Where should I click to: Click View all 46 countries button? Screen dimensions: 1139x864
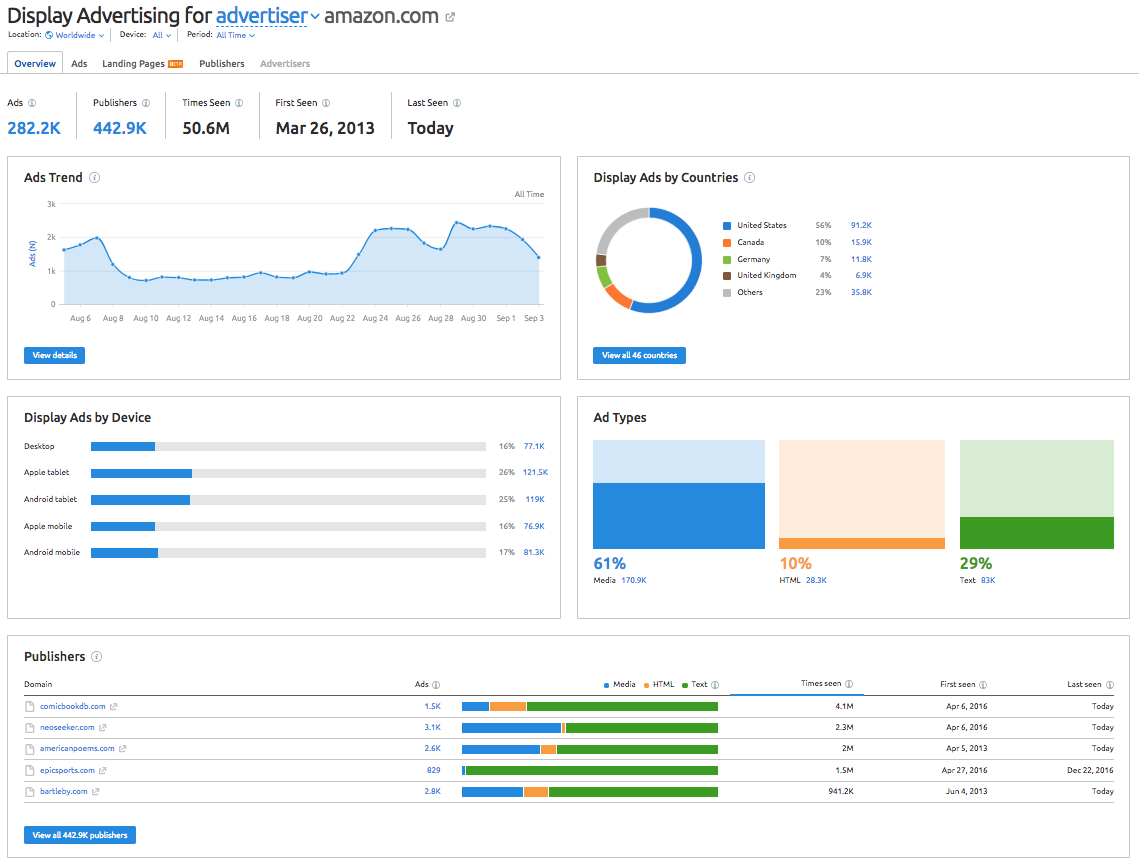coord(639,355)
